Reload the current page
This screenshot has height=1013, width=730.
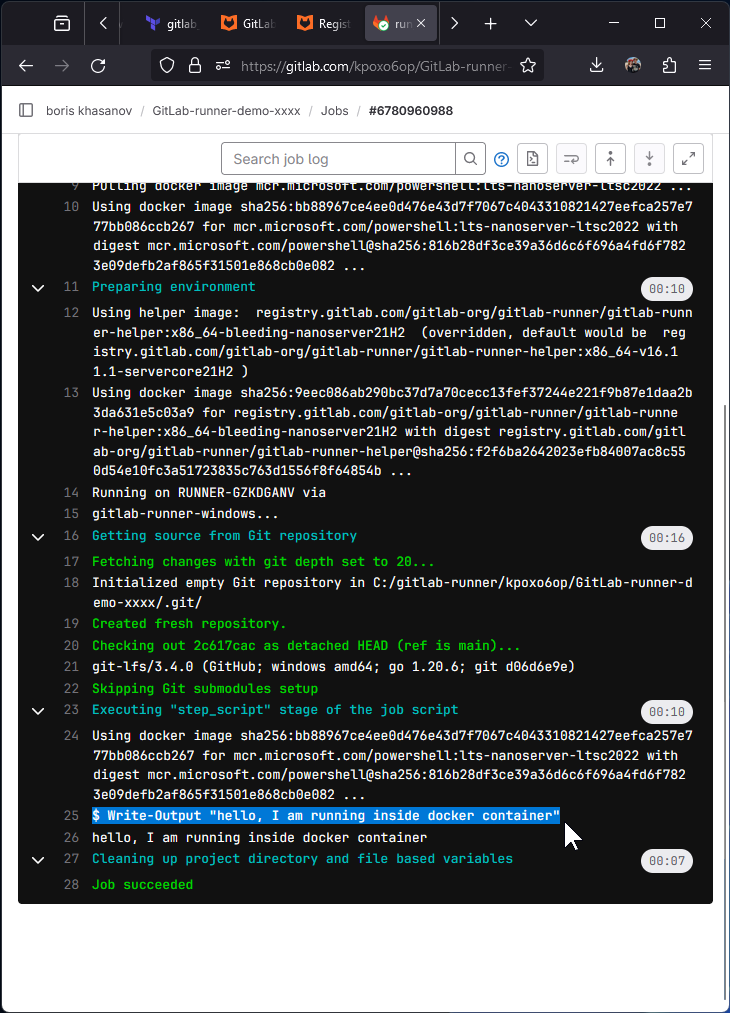(98, 65)
